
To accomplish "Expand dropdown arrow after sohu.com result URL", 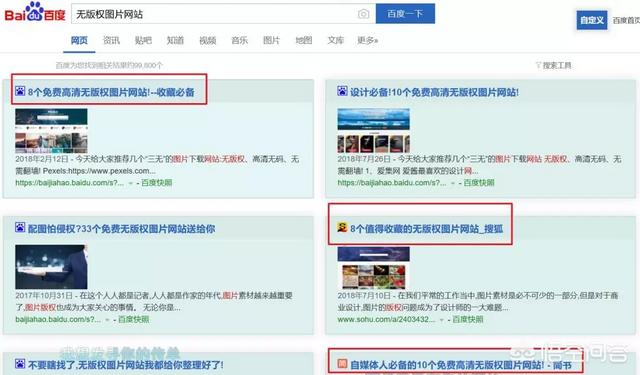I will 442,320.
